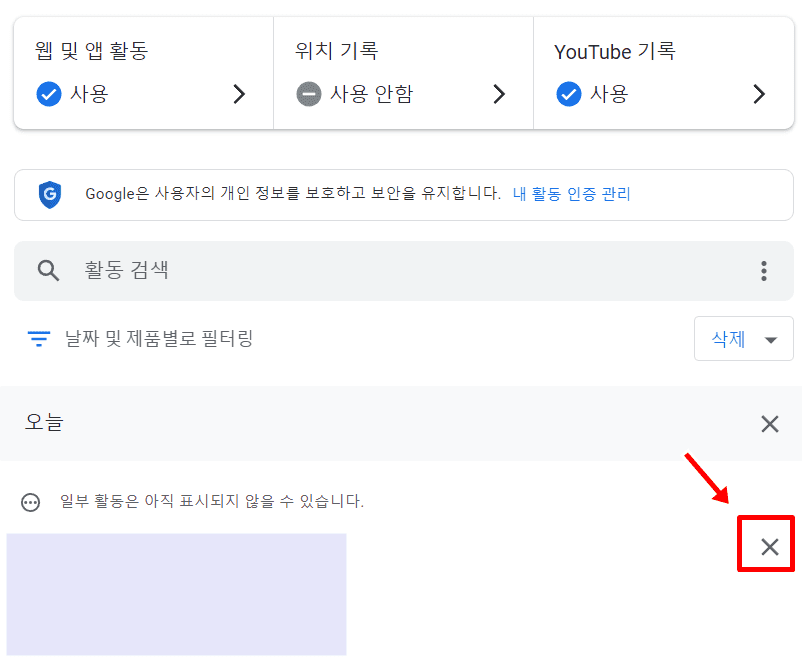The width and height of the screenshot is (802, 657).
Task: Select the 위치 기록 title
Action: pos(337,51)
